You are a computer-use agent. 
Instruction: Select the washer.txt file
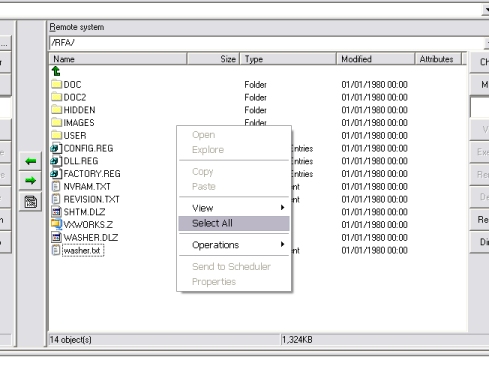(x=82, y=250)
